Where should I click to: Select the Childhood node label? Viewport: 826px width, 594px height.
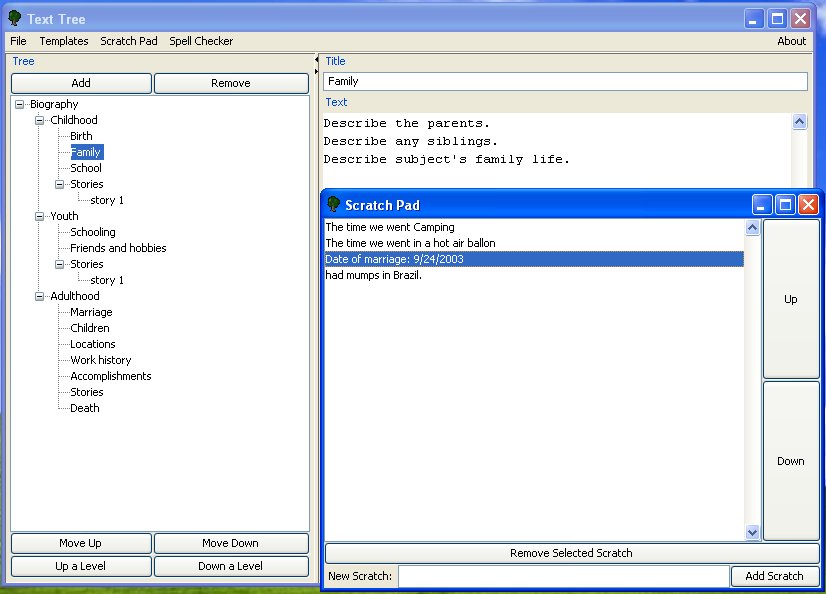[x=74, y=120]
